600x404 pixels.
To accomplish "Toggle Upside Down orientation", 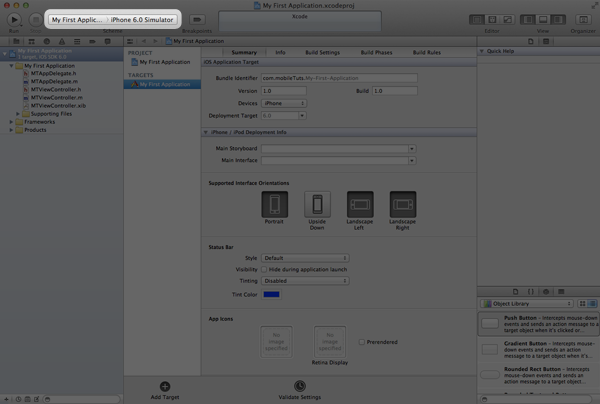I will [317, 204].
